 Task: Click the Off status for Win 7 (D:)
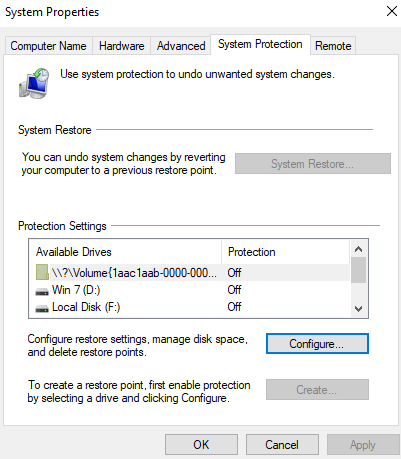[234, 290]
